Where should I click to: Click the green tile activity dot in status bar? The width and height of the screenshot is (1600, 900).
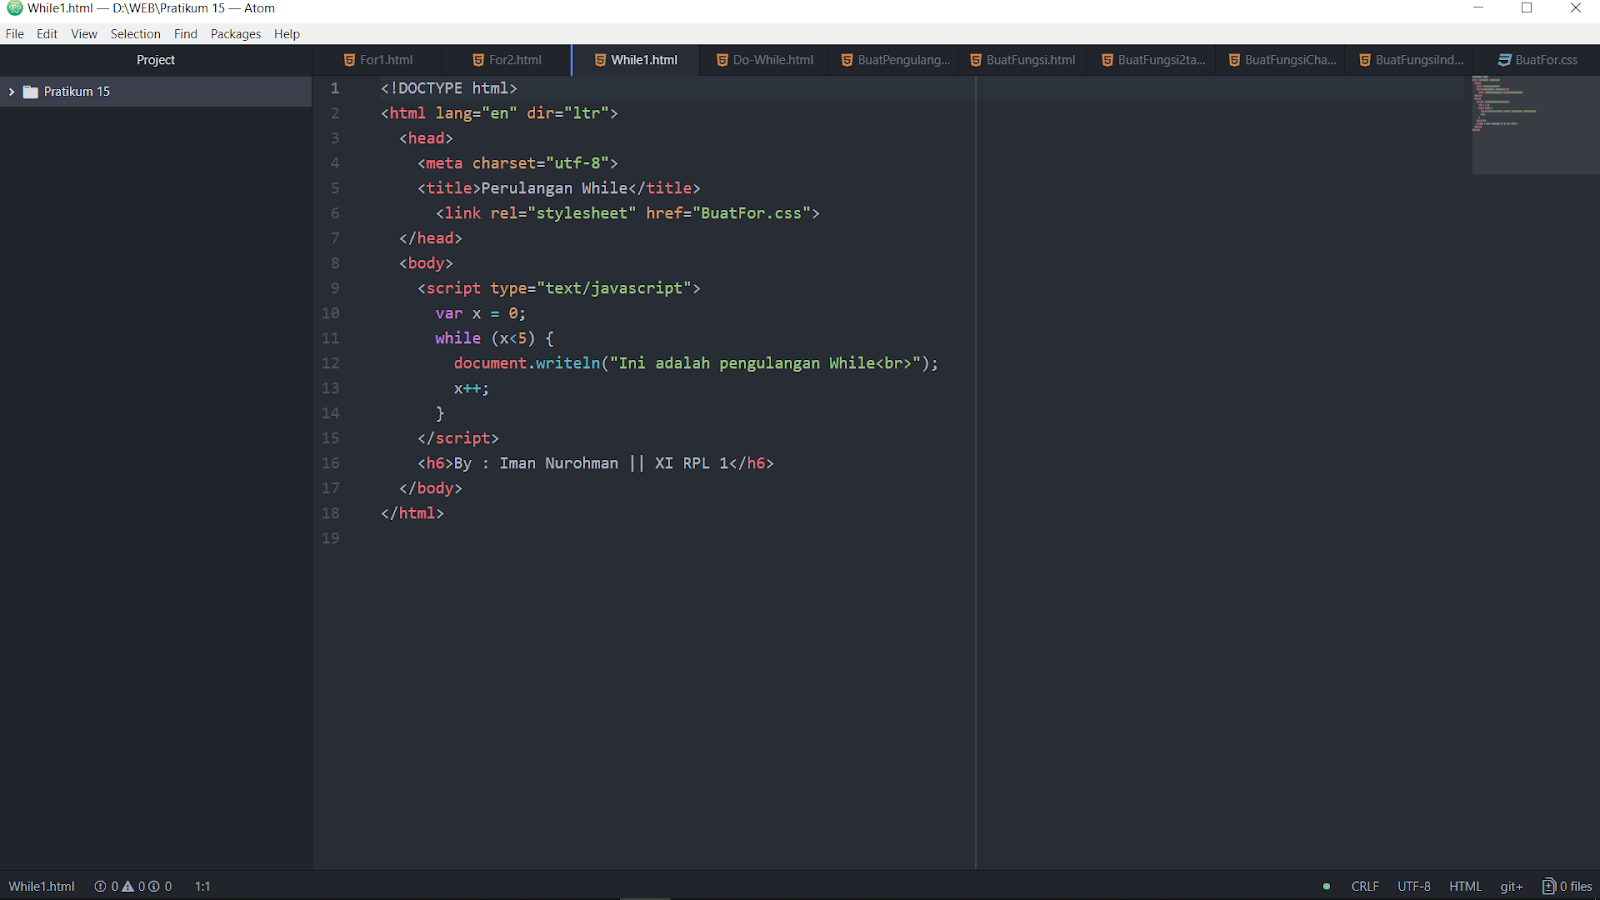pos(1325,886)
